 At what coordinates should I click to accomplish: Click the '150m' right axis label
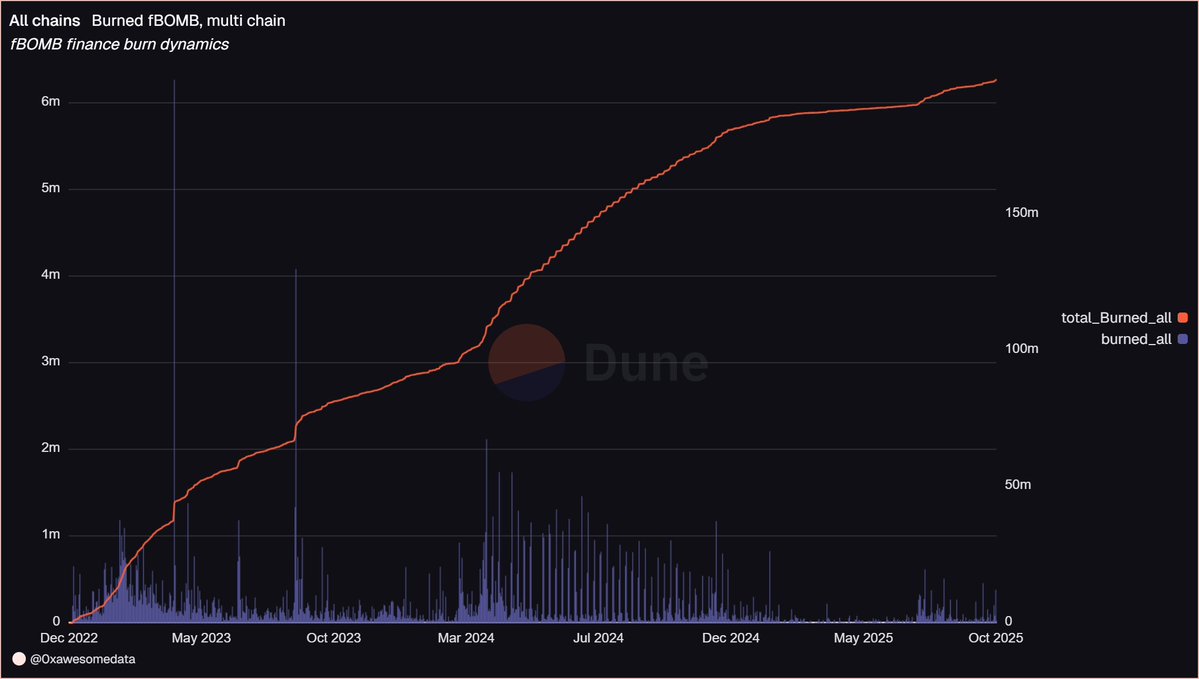coord(1021,213)
